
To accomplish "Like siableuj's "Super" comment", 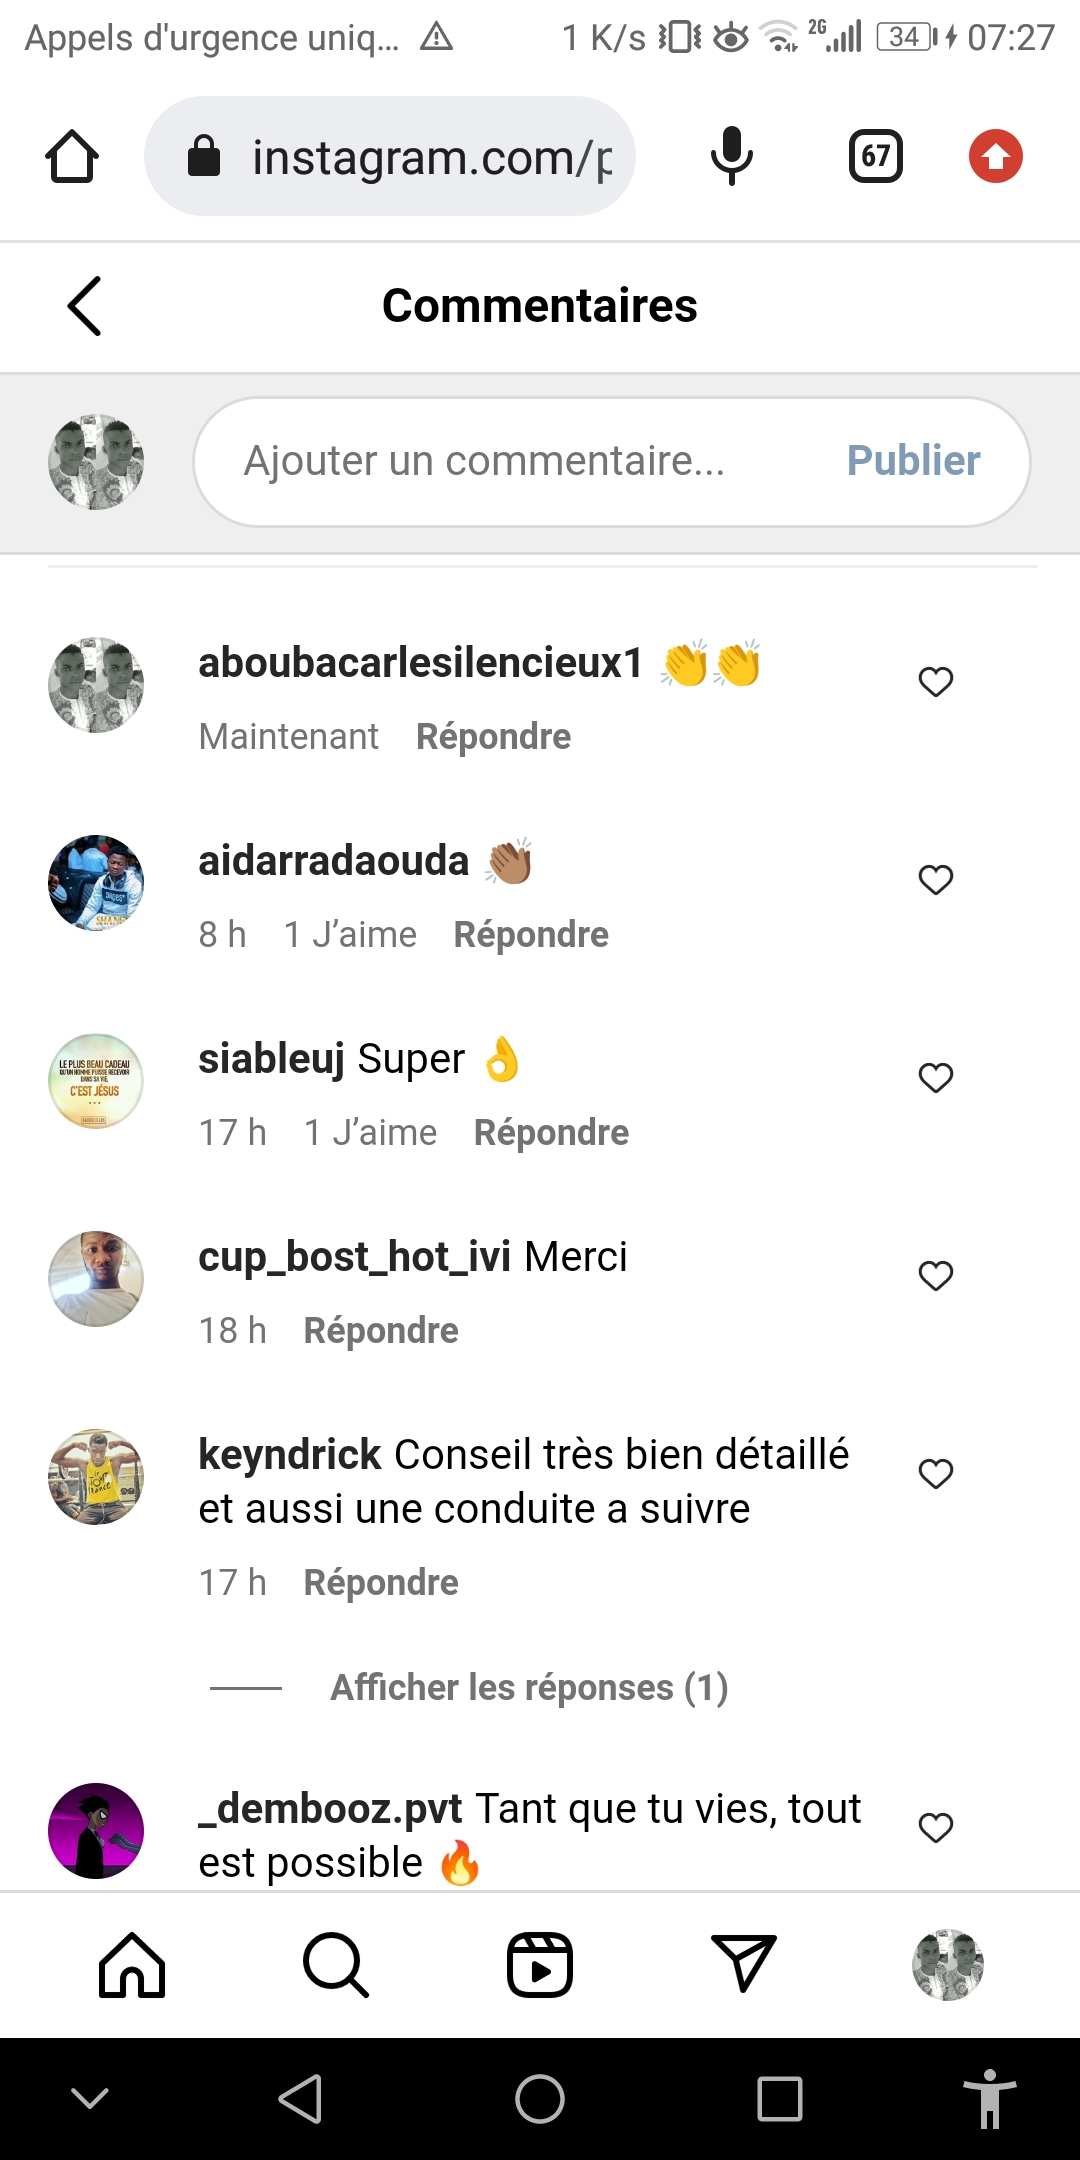I will coord(936,1078).
